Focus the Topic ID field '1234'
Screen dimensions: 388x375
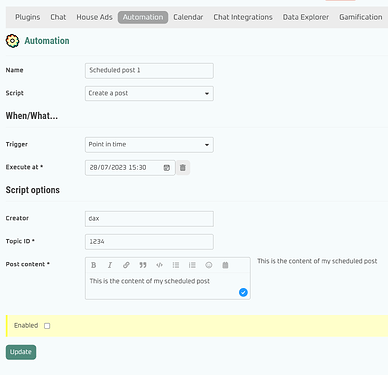[x=149, y=242]
